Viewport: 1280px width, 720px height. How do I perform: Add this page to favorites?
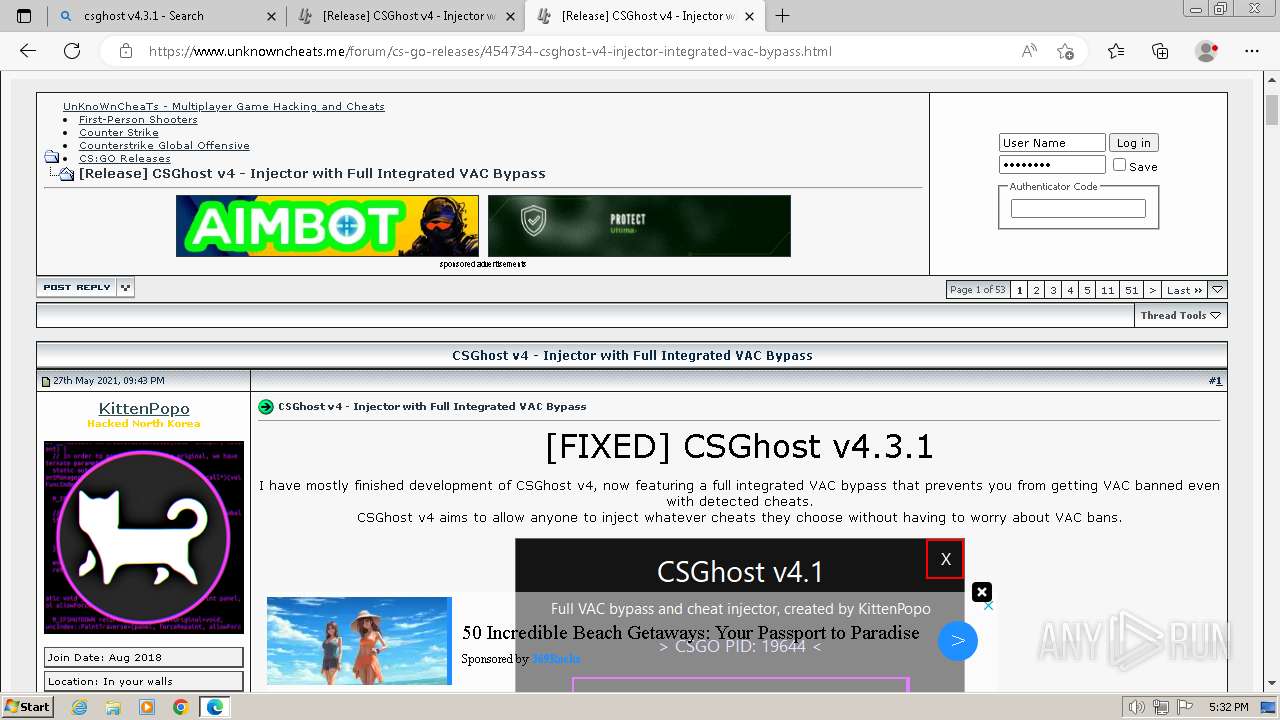coord(1066,51)
